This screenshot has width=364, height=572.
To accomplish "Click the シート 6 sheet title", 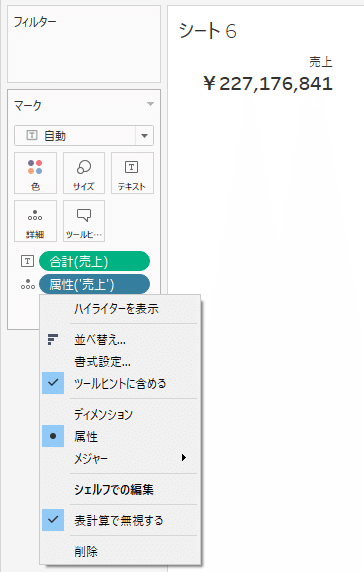I will pyautogui.click(x=207, y=31).
